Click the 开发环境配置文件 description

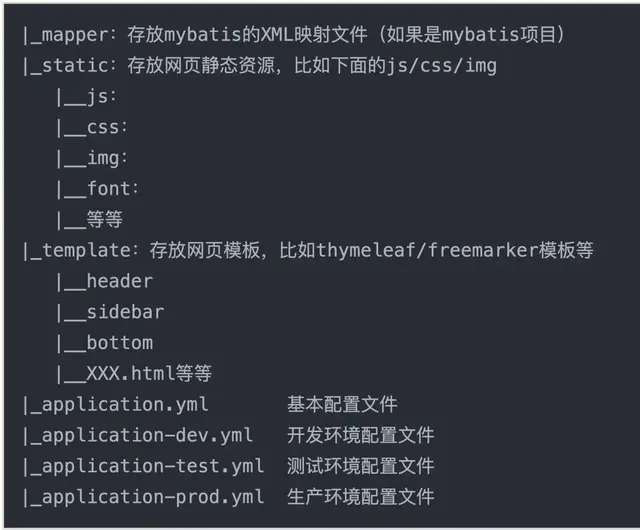(360, 436)
